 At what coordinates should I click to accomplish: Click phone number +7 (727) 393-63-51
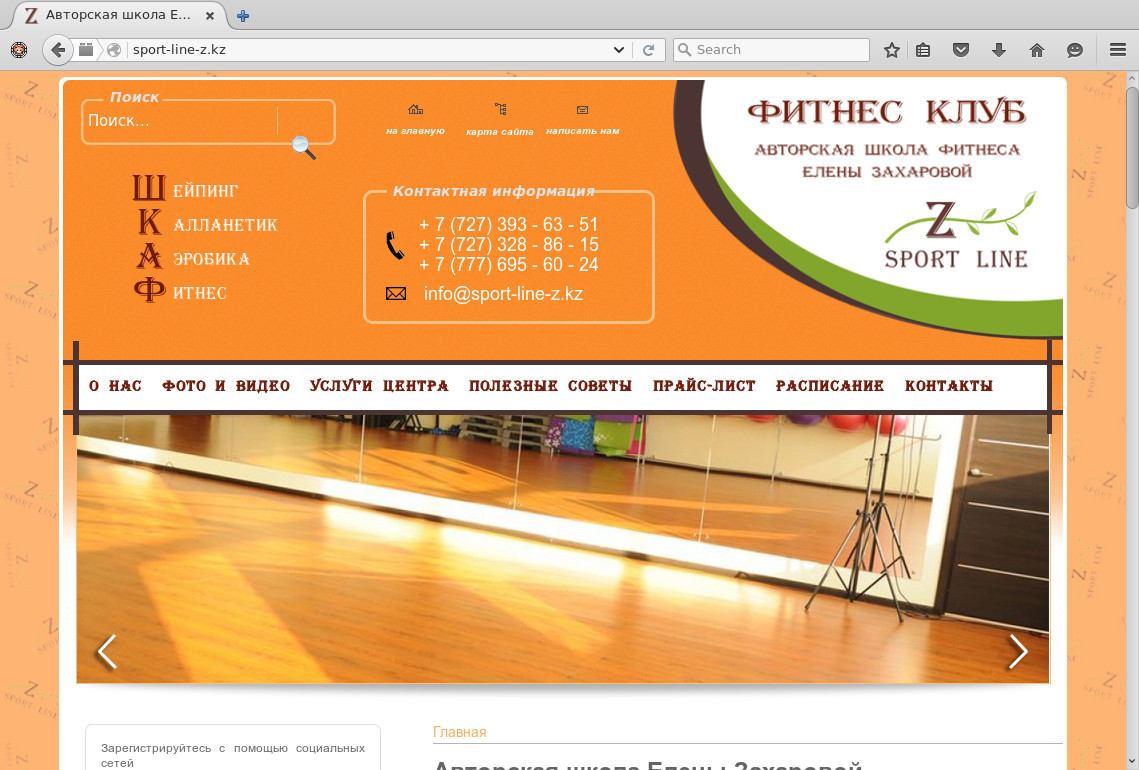click(508, 224)
